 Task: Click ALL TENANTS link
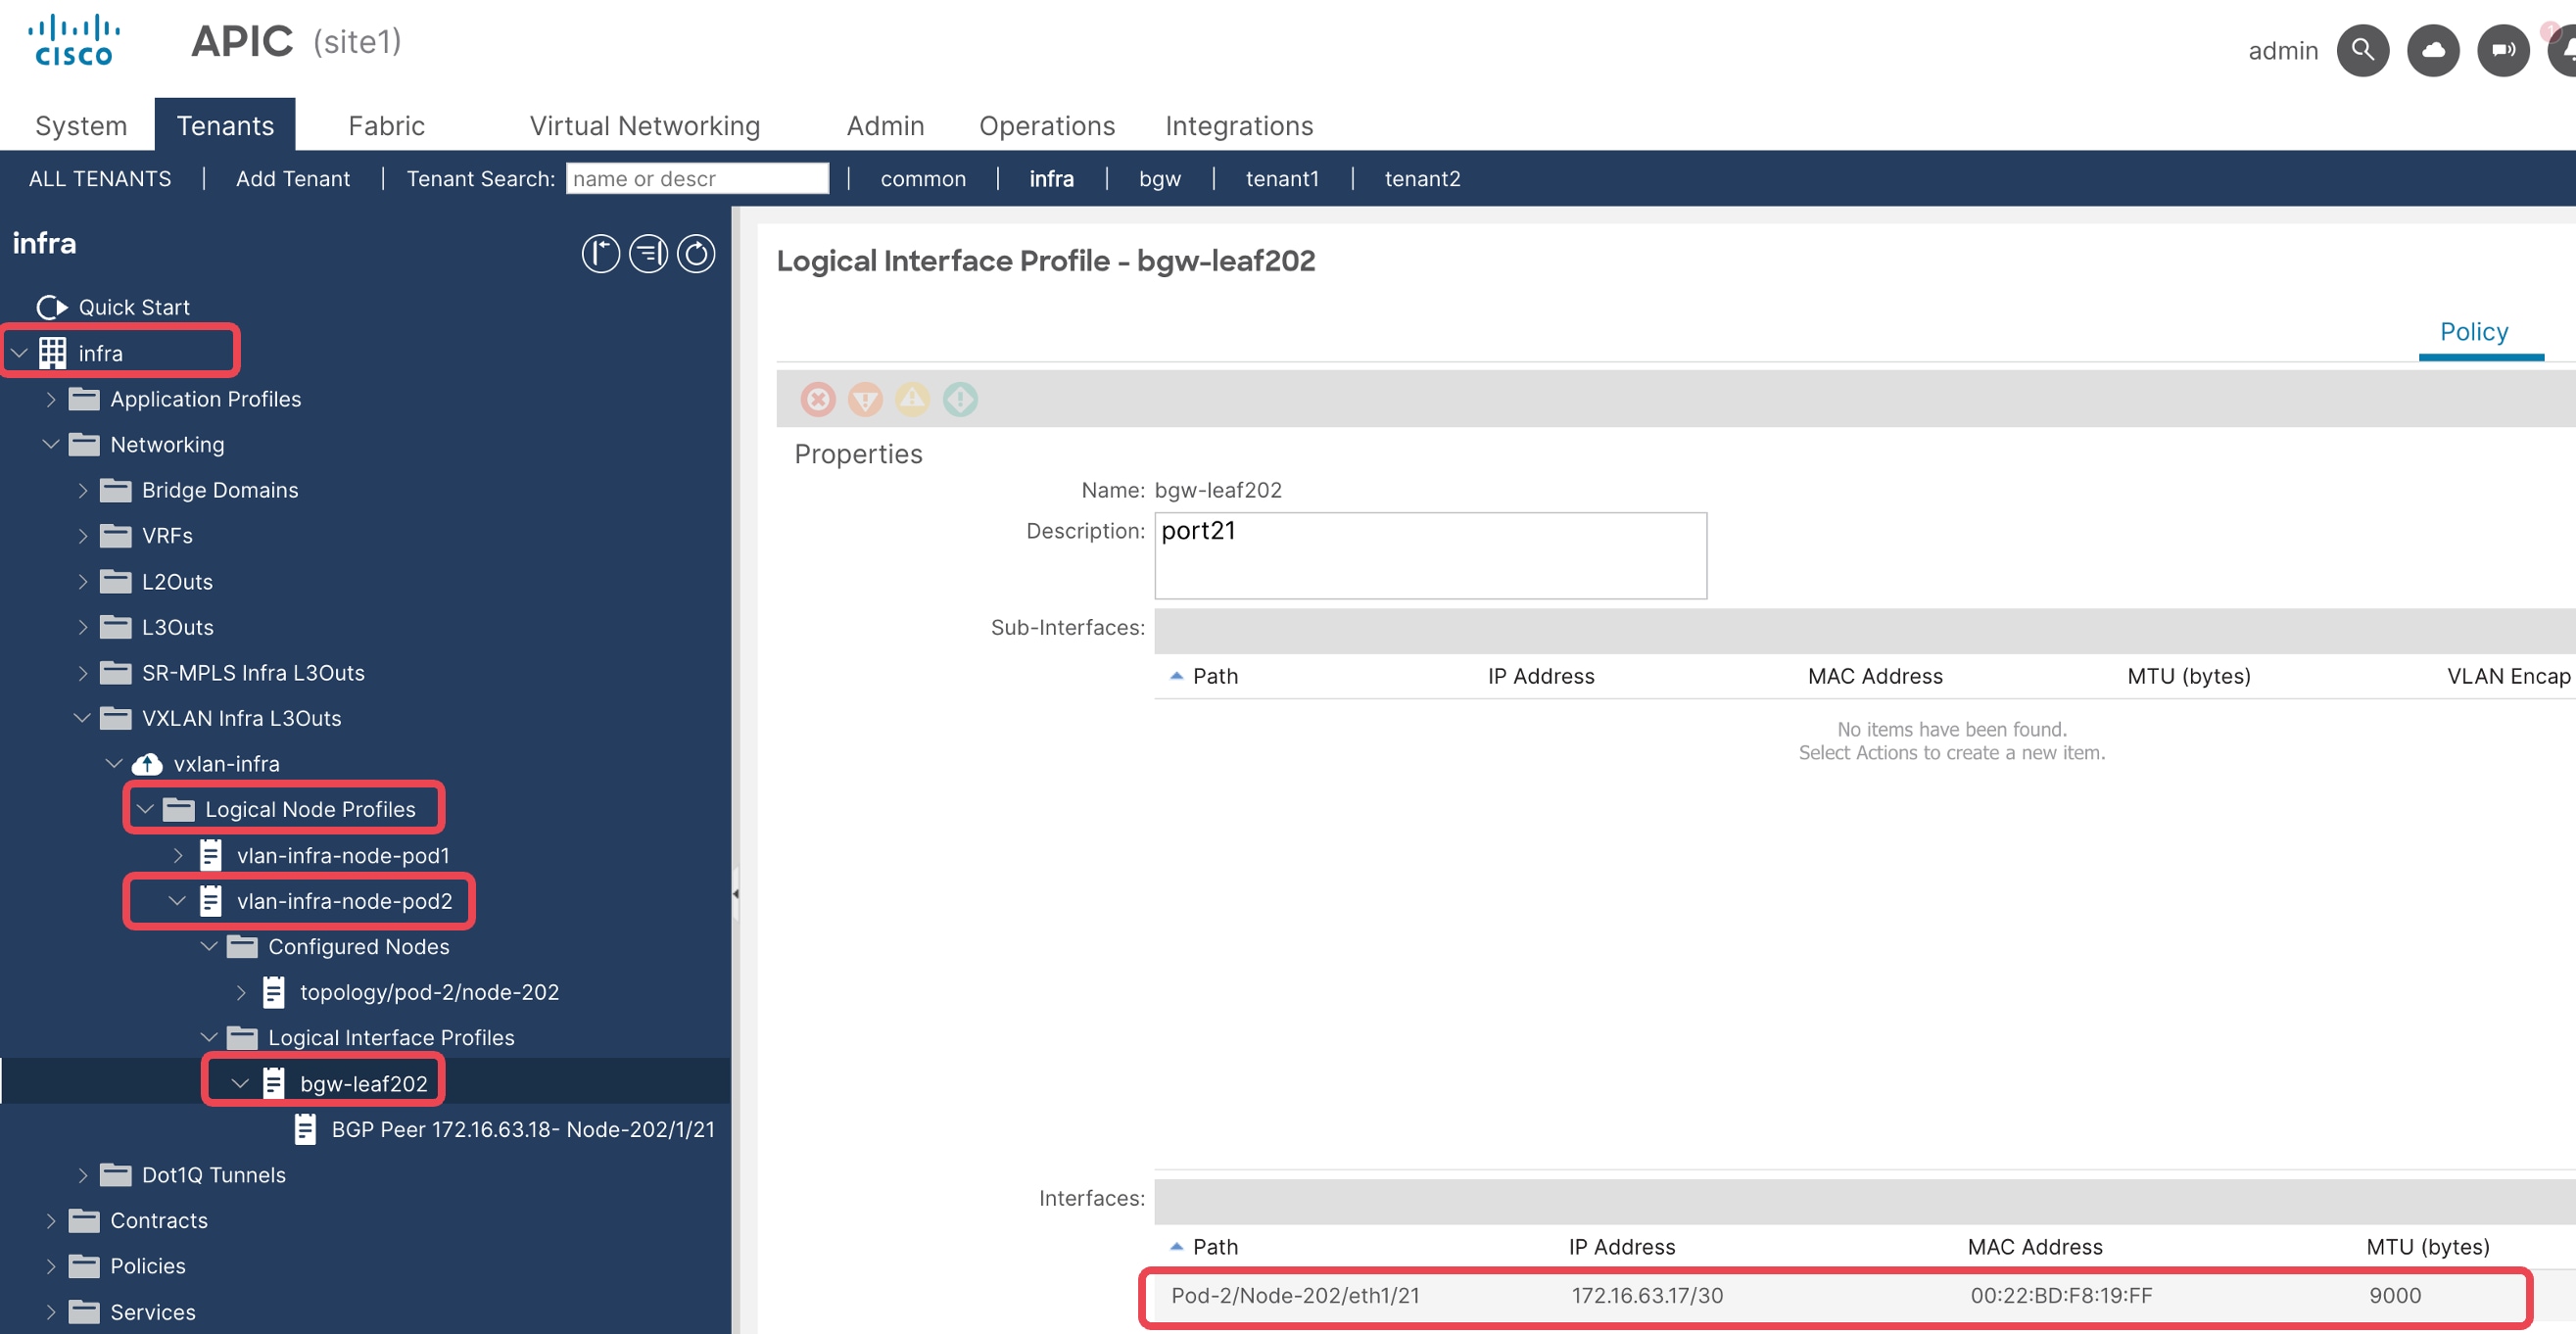[x=100, y=179]
